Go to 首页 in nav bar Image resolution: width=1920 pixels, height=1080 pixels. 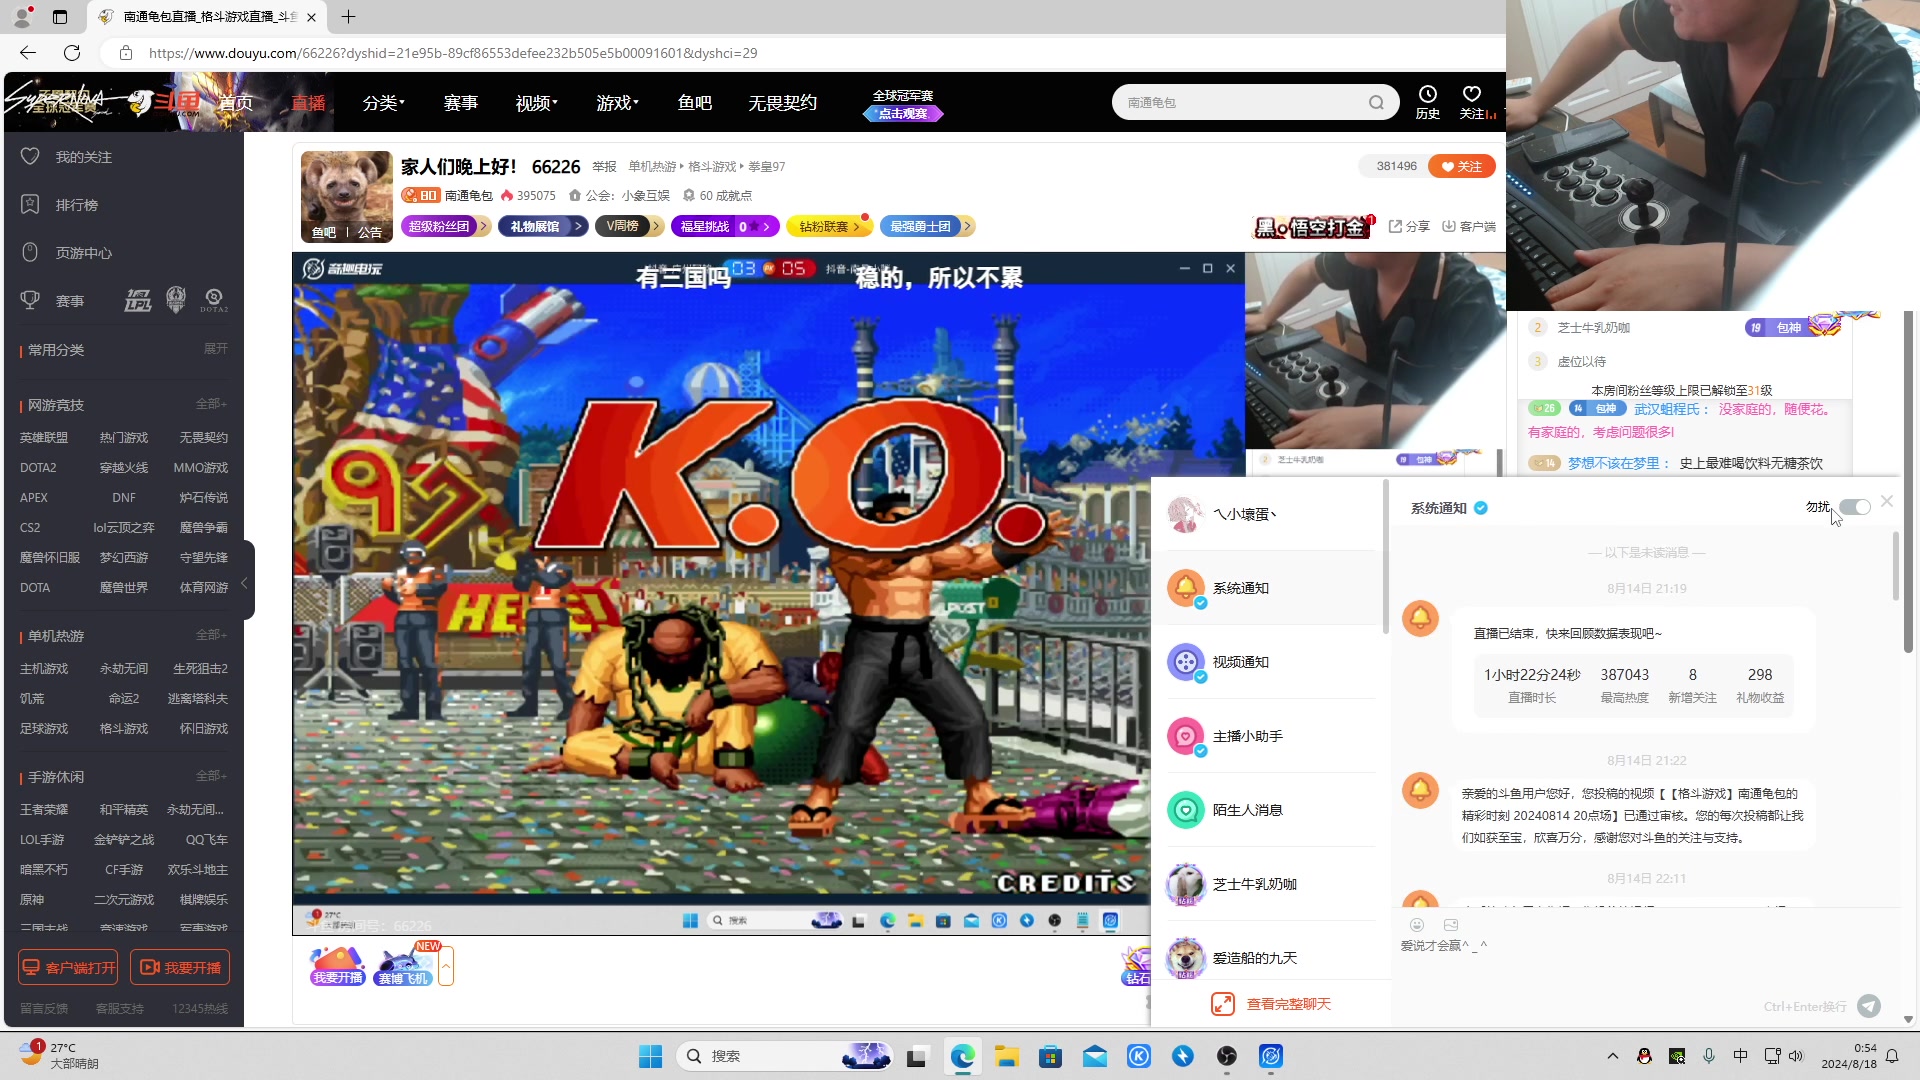pyautogui.click(x=236, y=103)
